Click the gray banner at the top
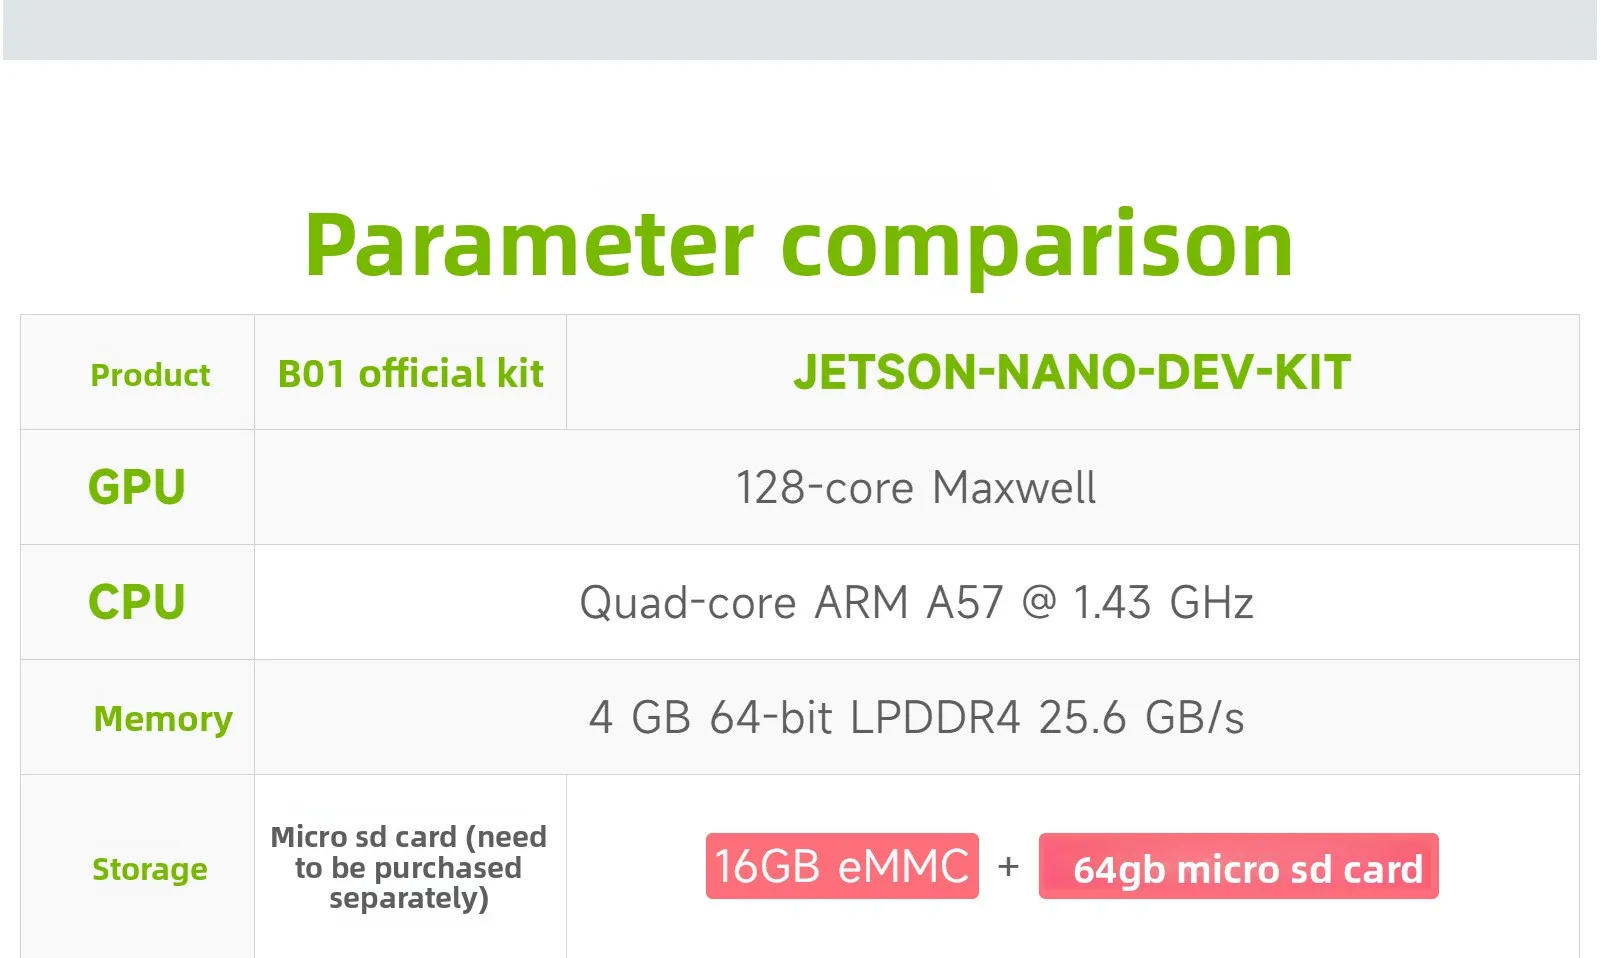Screen dimensions: 1600x958 coord(800,30)
